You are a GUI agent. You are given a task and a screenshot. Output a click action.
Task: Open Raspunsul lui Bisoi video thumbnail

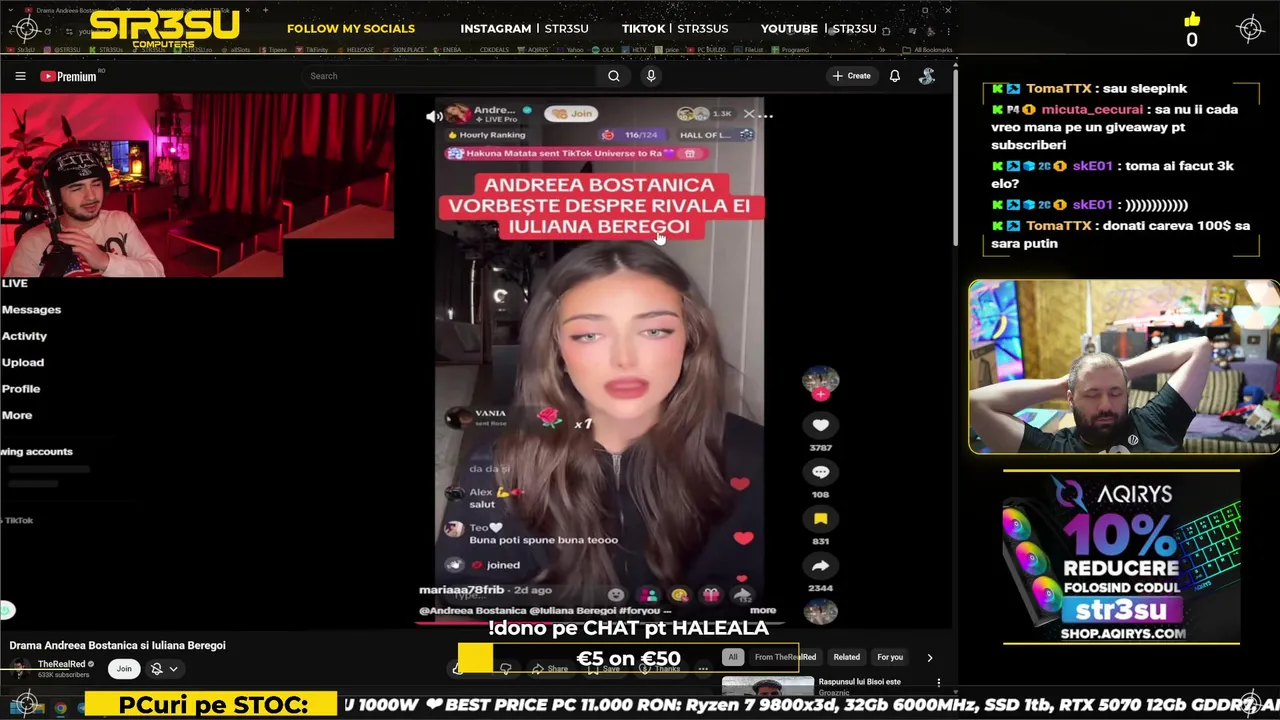tap(768, 685)
